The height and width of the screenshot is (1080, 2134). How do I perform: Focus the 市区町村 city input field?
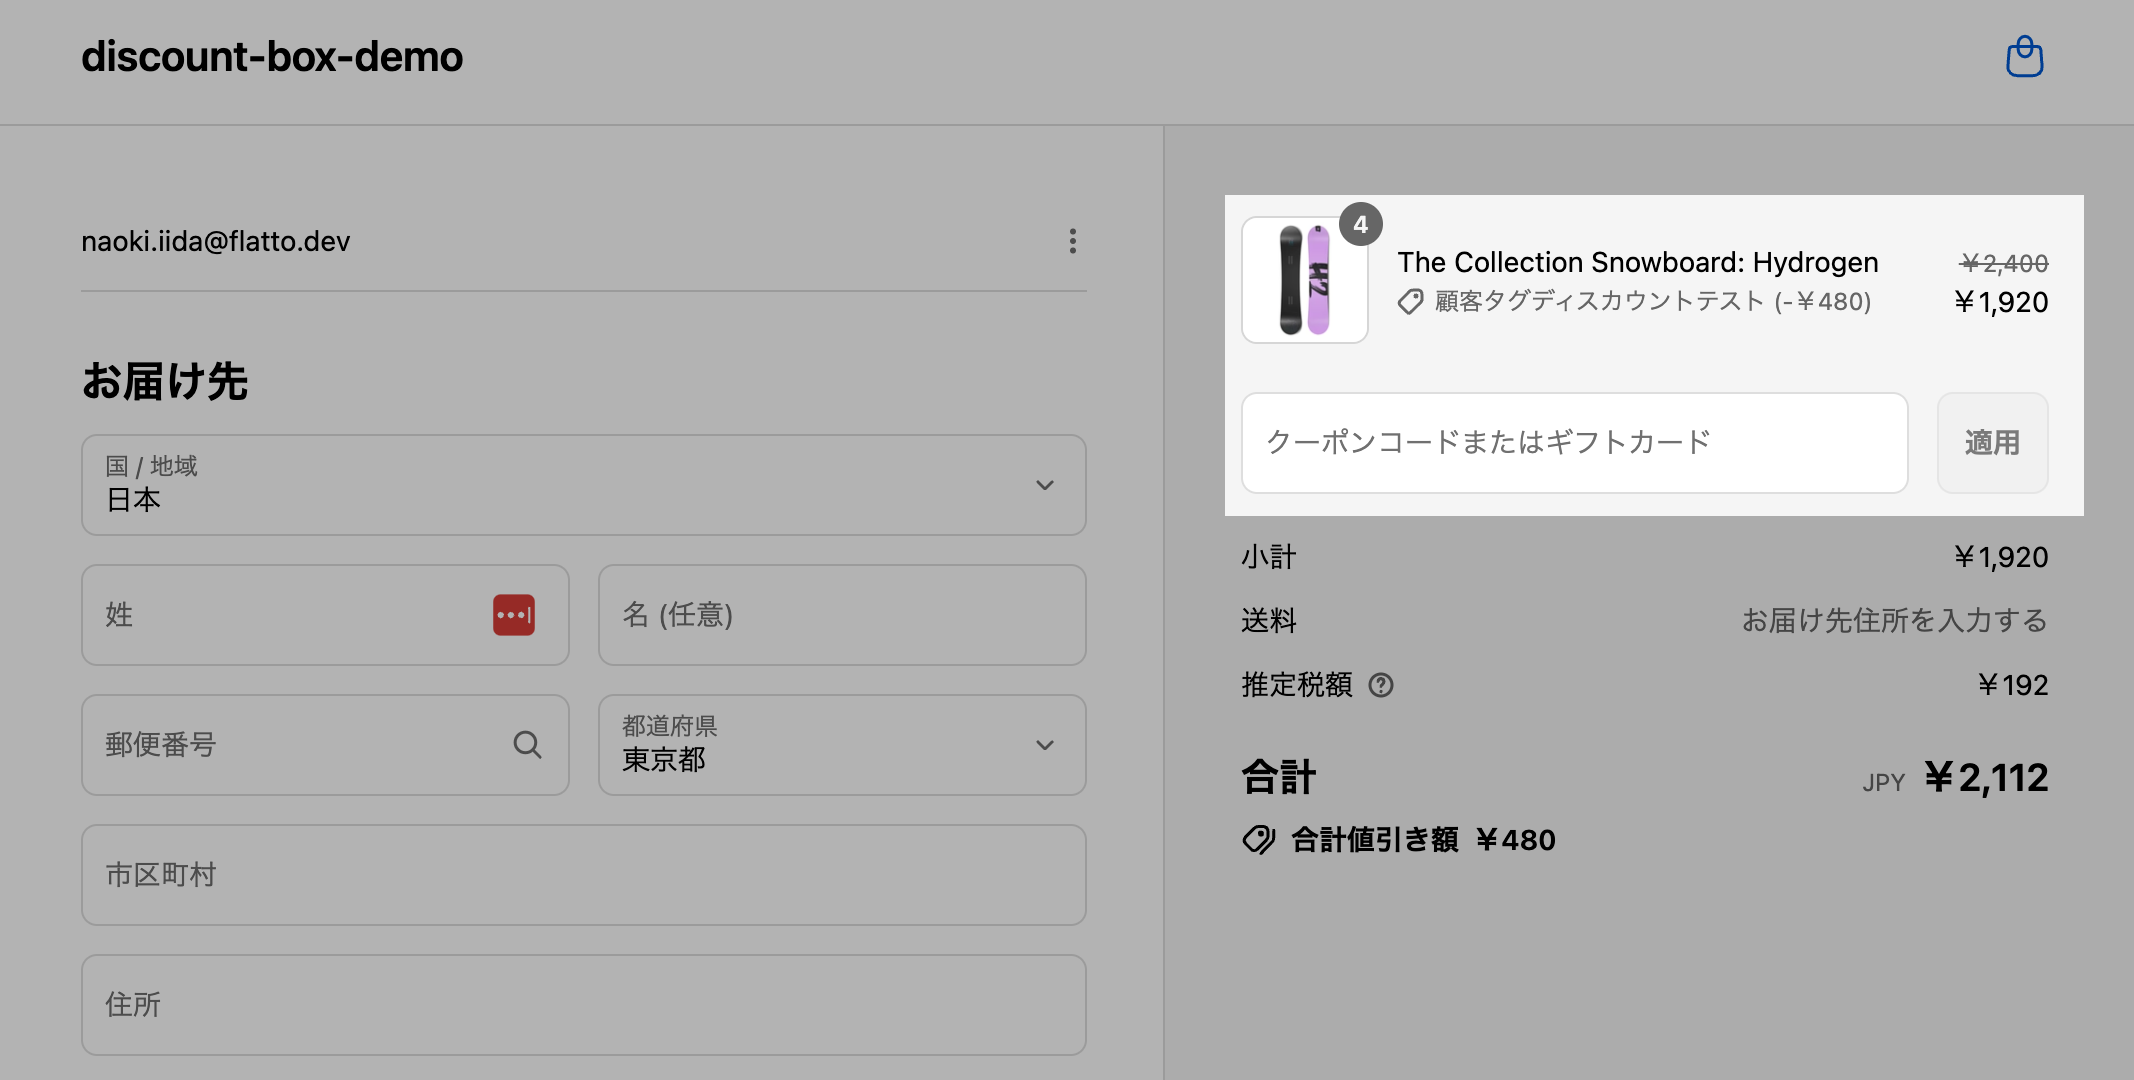click(x=583, y=875)
